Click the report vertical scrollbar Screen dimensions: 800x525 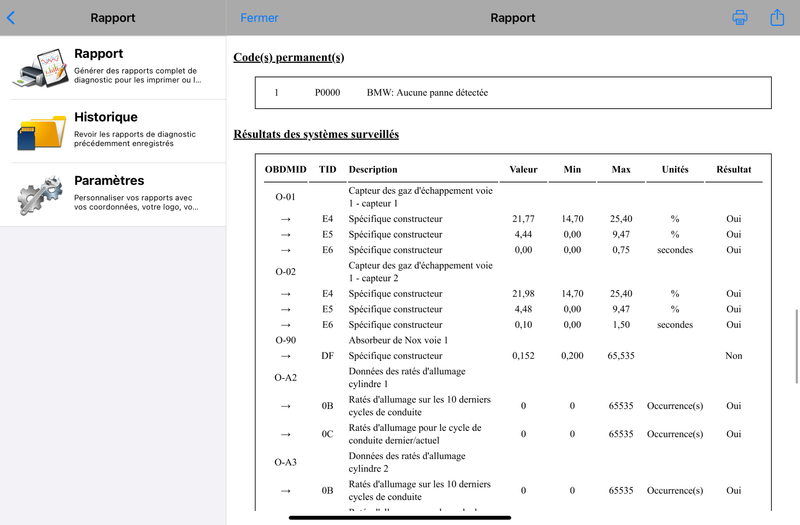pyautogui.click(x=796, y=346)
